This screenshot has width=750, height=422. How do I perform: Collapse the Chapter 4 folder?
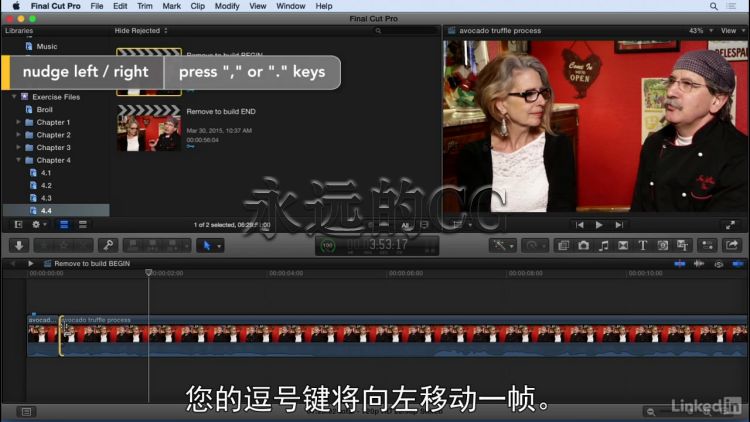pyautogui.click(x=18, y=160)
